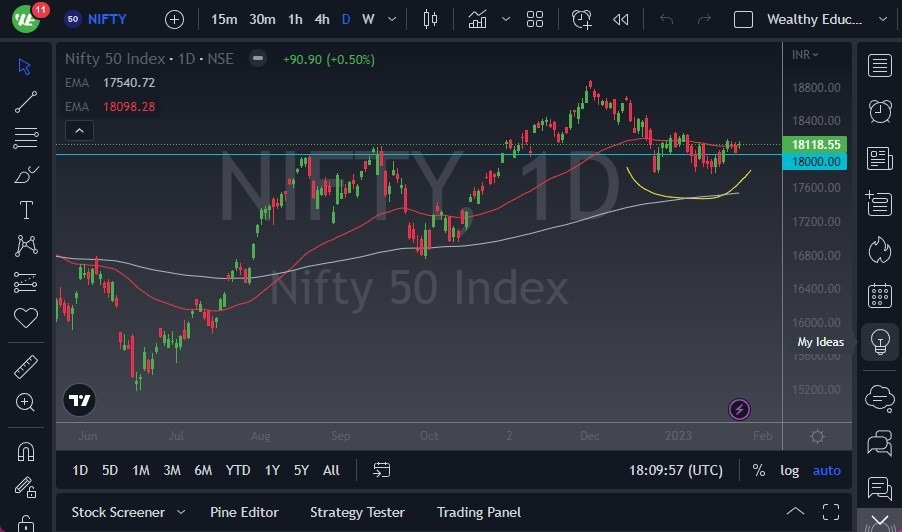The width and height of the screenshot is (902, 532).
Task: Open the Strategy Tester tab
Action: click(357, 512)
